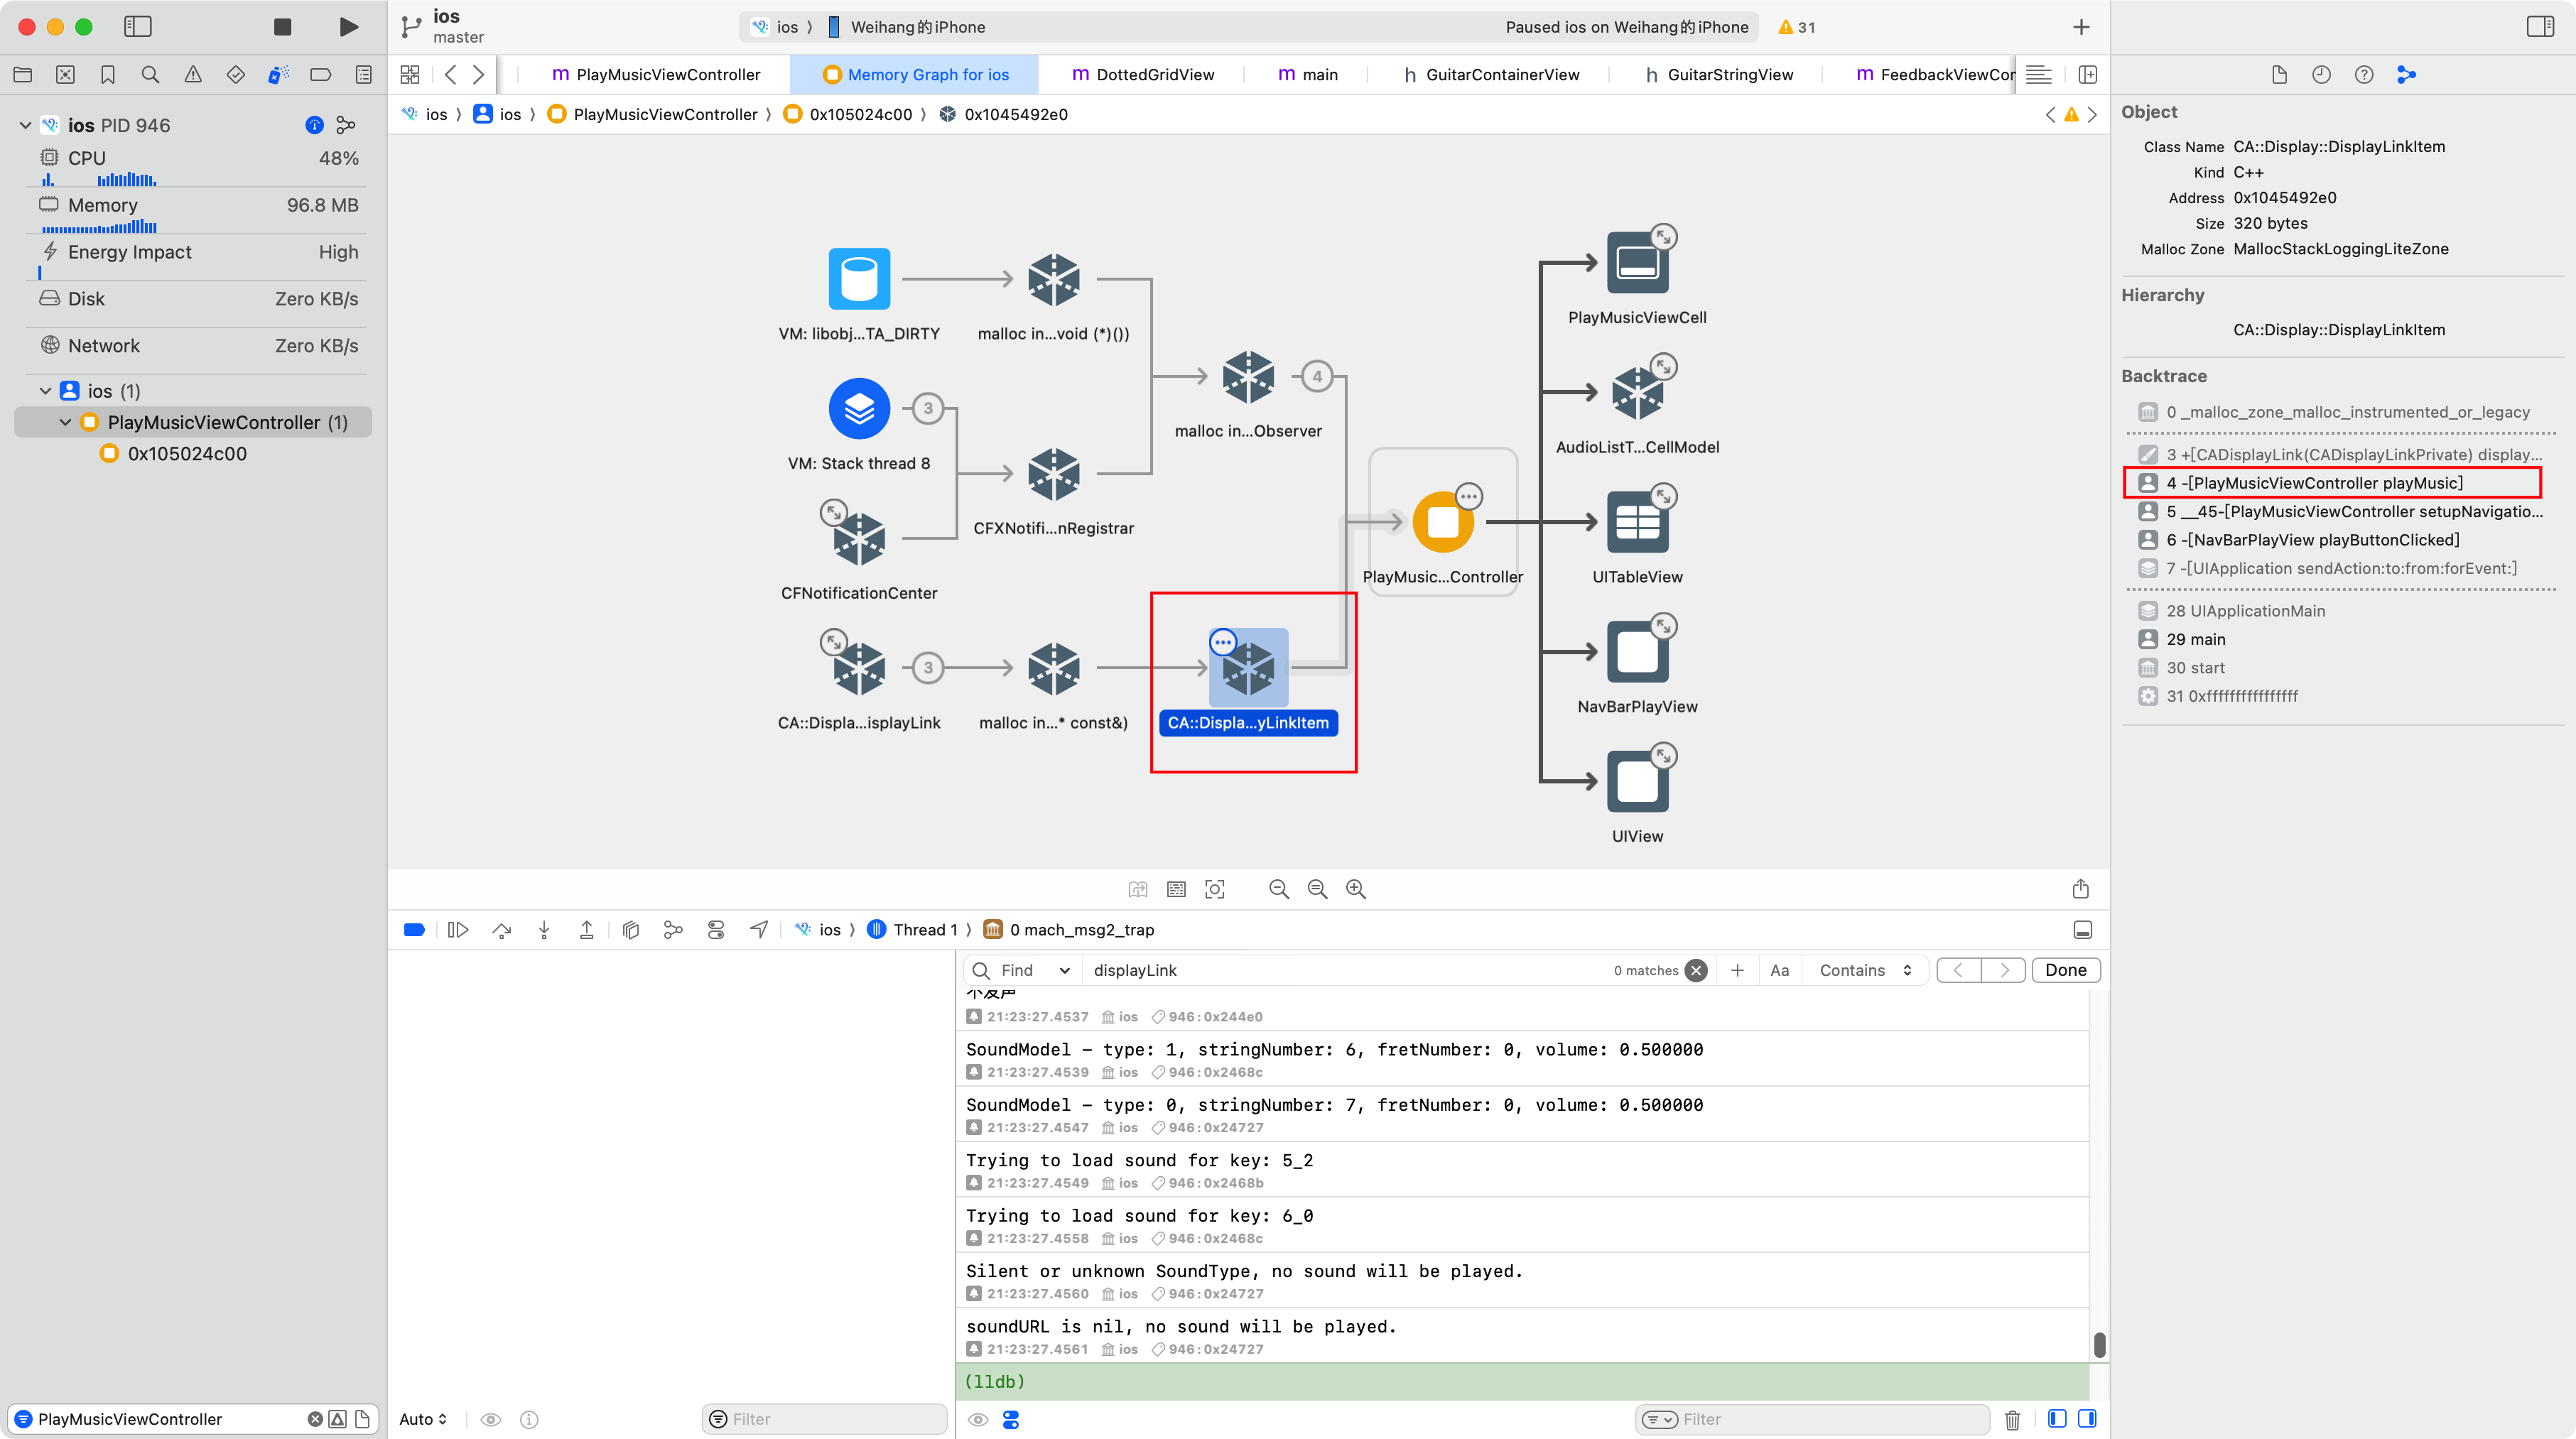Hide the debug area

(x=2083, y=930)
